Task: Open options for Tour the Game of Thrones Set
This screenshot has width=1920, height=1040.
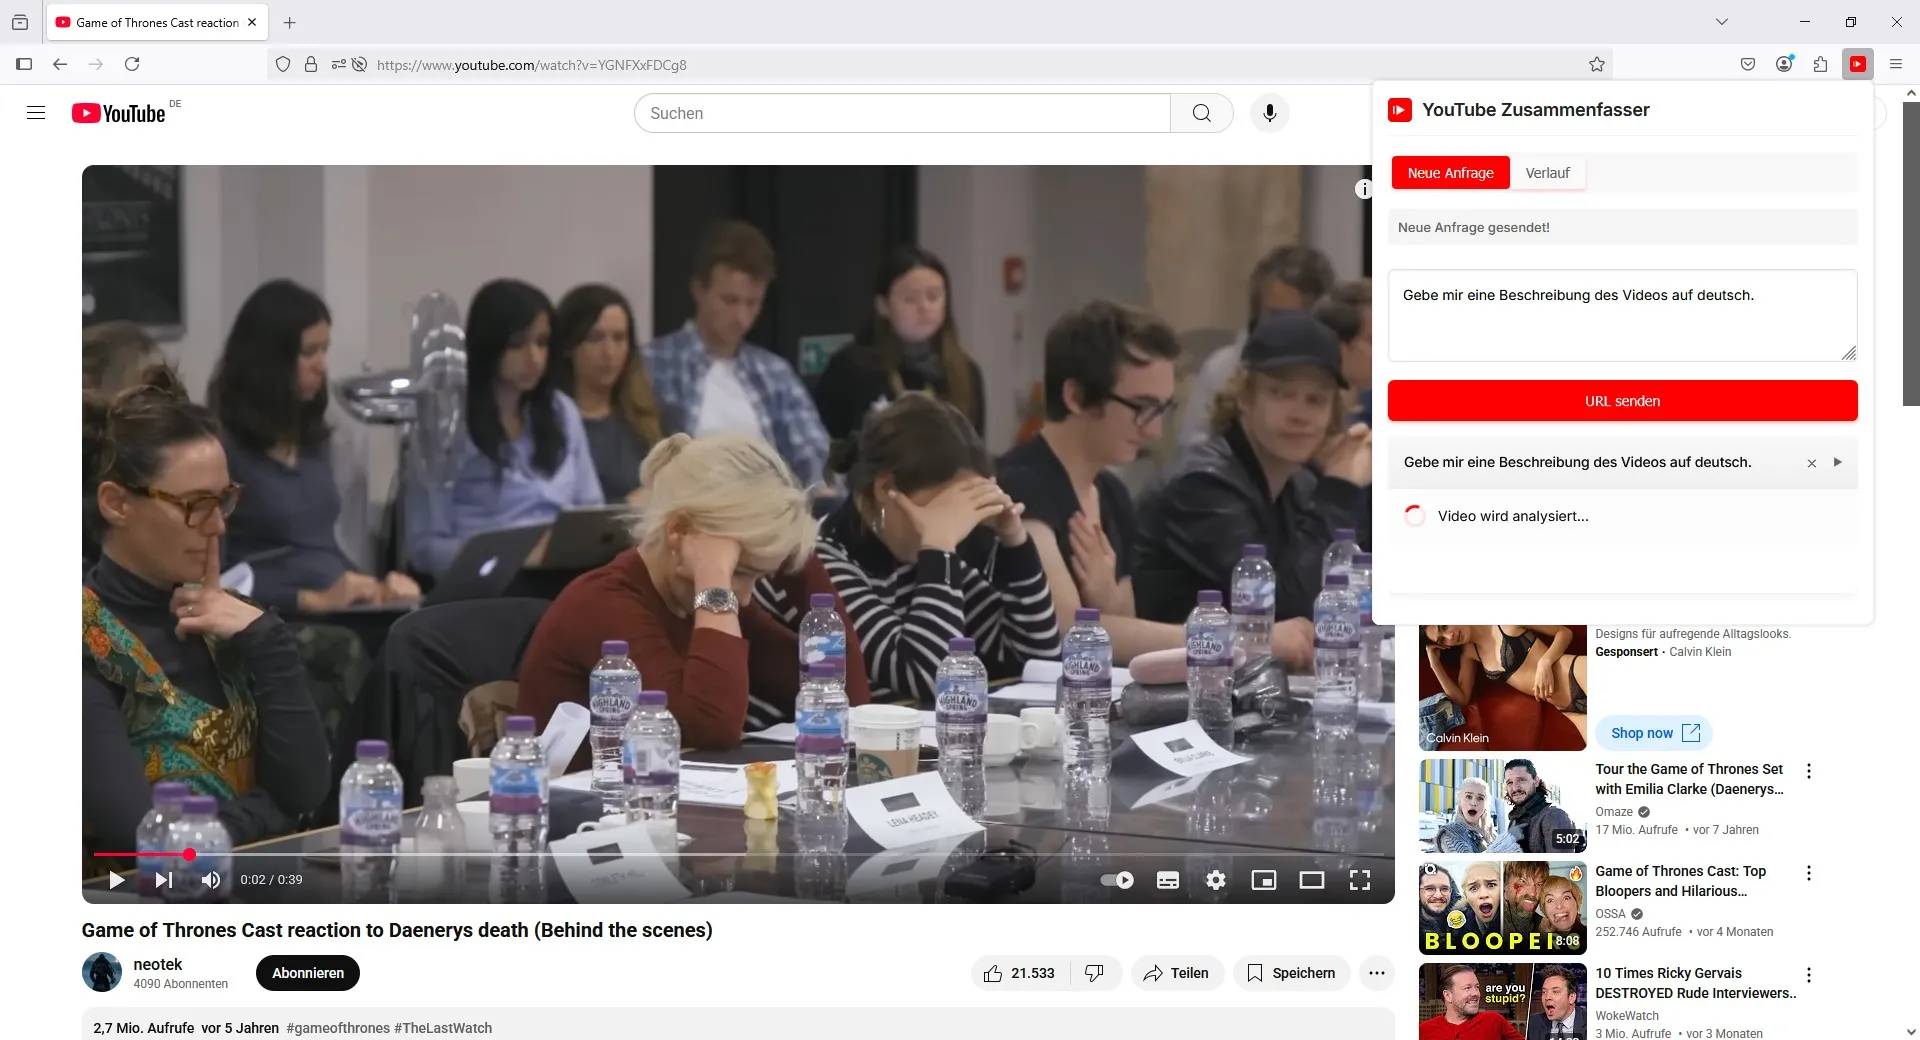Action: (1808, 771)
